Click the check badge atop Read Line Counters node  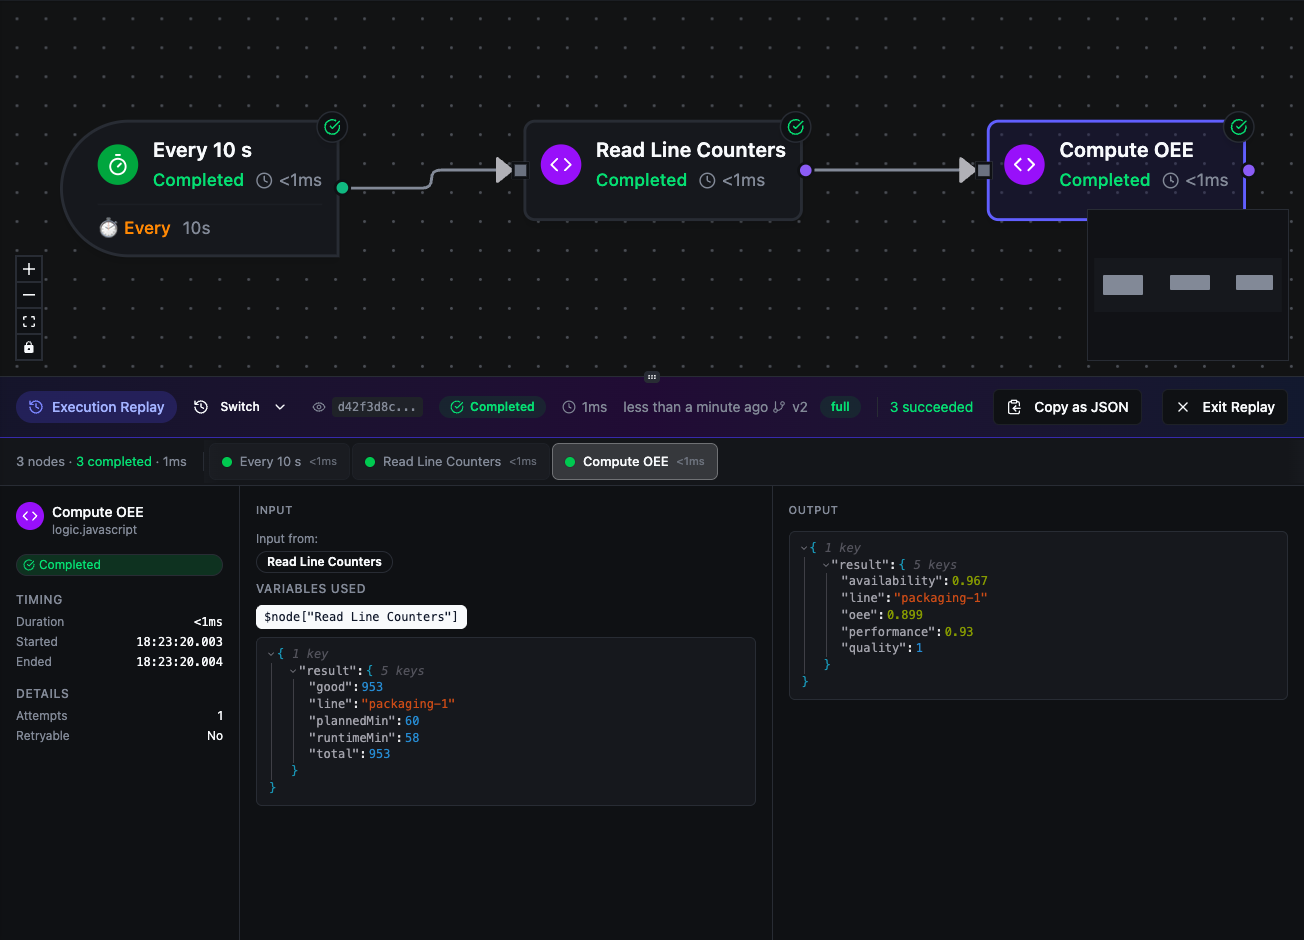pyautogui.click(x=796, y=127)
